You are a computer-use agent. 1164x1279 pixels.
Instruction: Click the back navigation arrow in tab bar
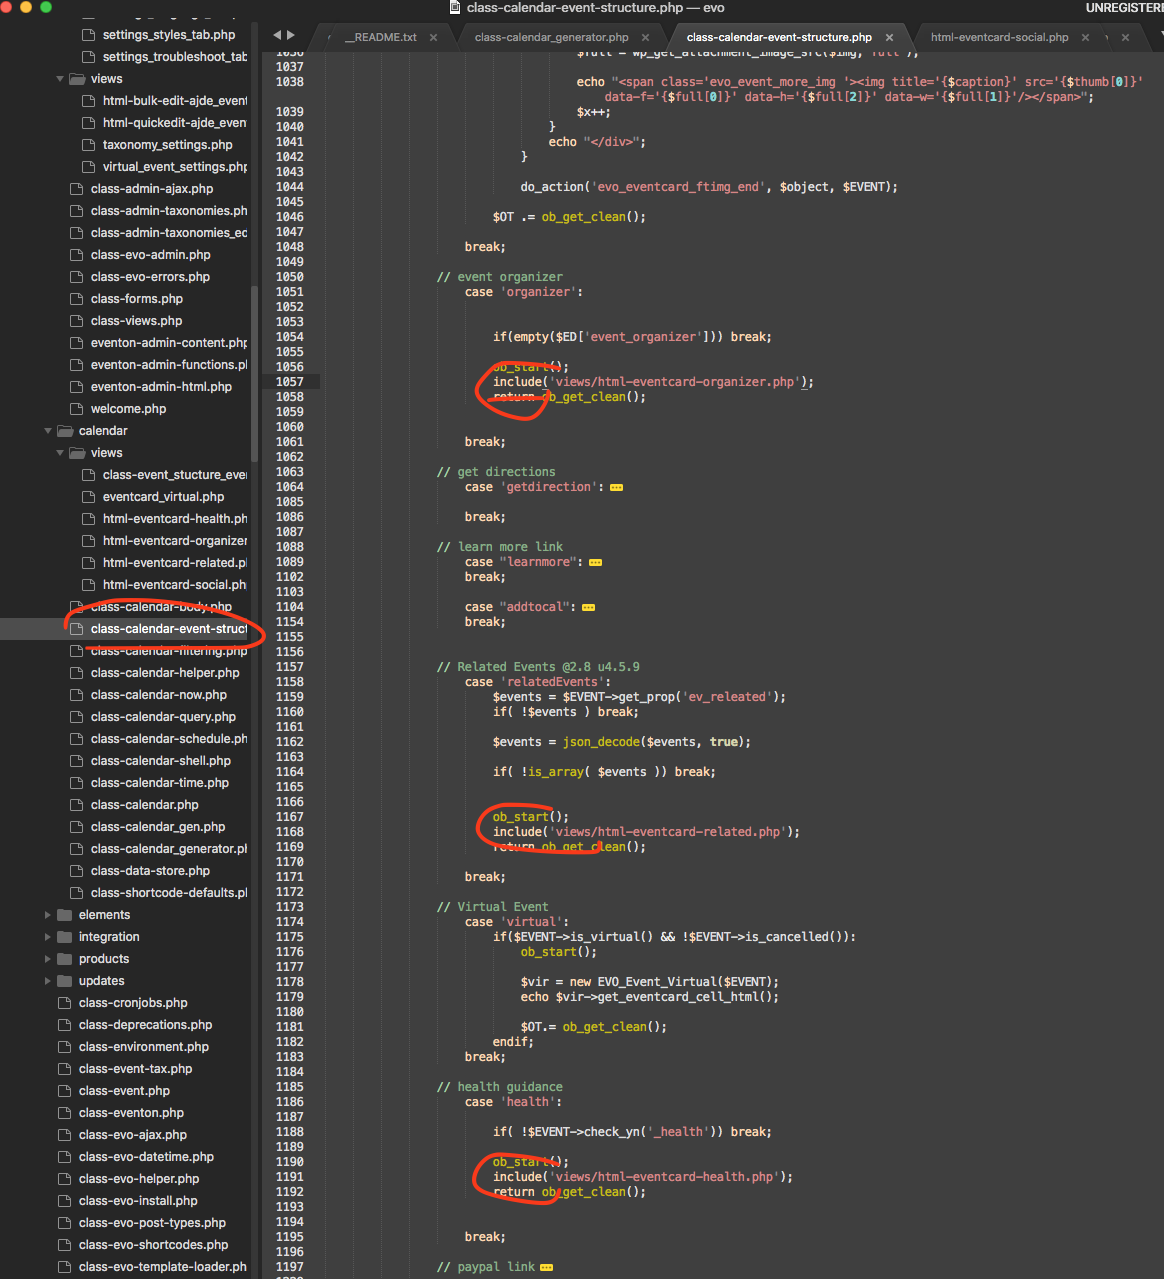(277, 35)
